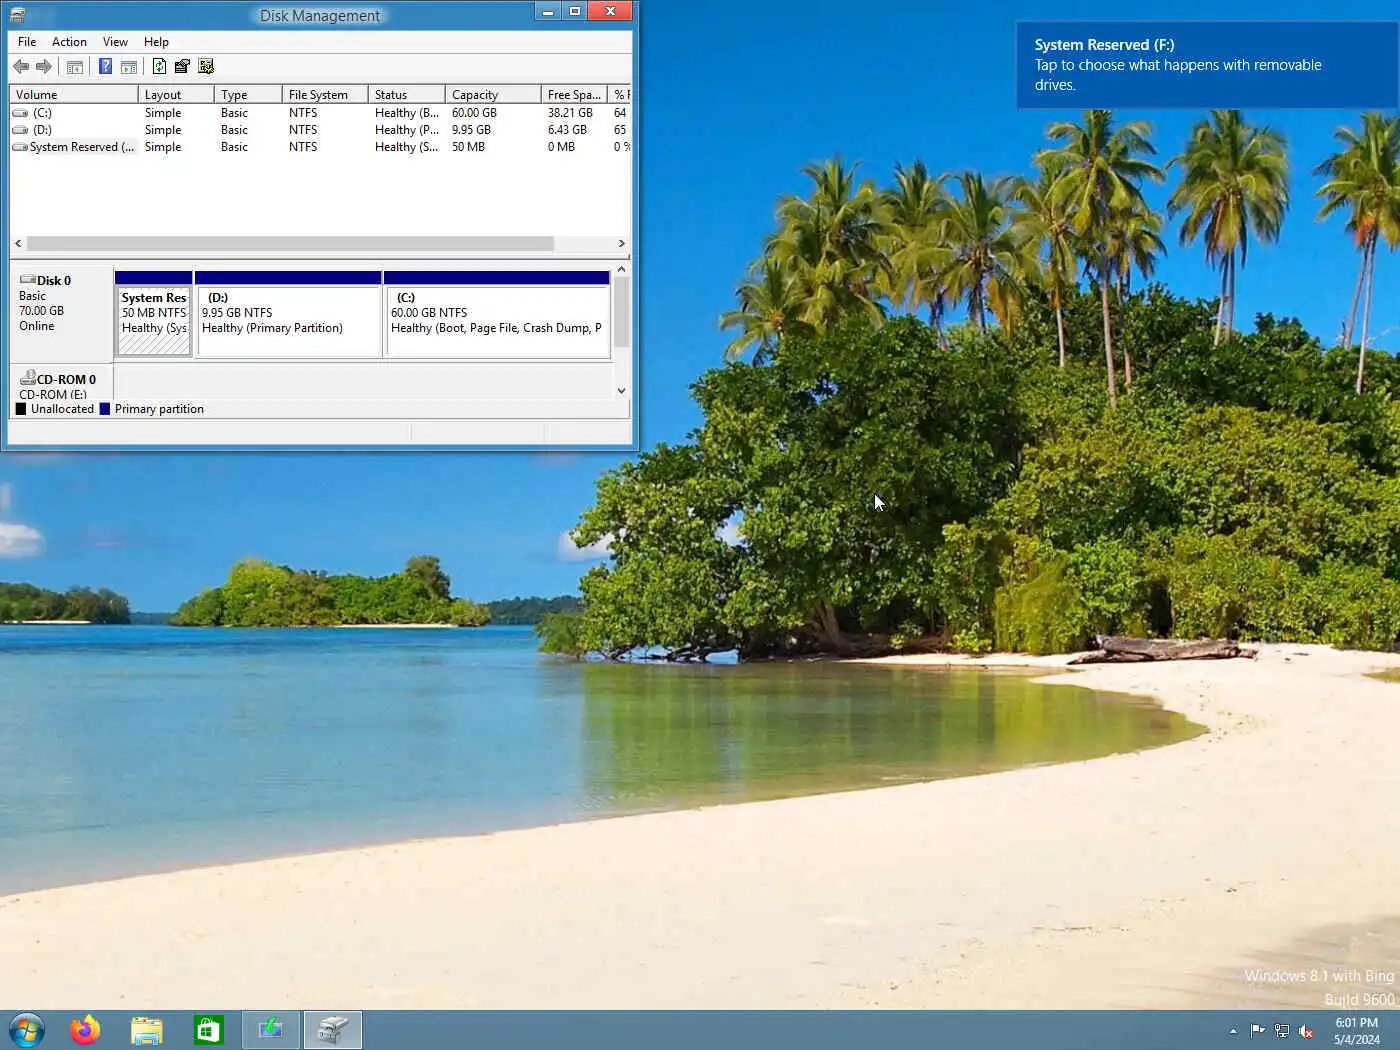The width and height of the screenshot is (1400, 1050).
Task: Sort by the Volume column header
Action: (x=74, y=95)
